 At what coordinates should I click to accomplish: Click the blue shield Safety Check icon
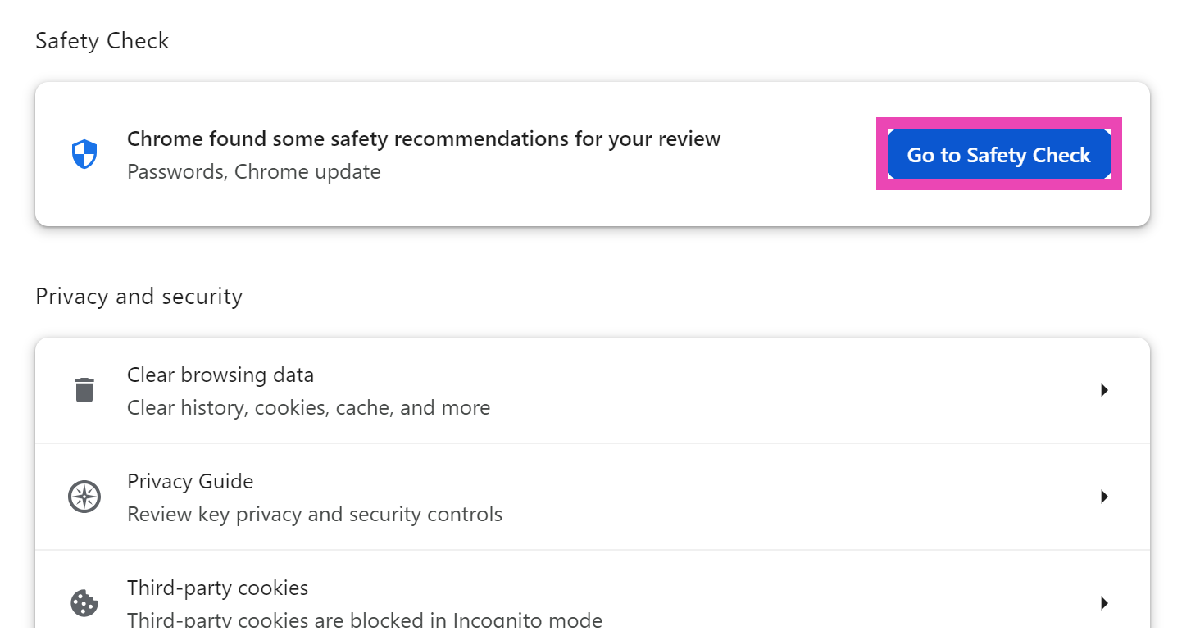(85, 154)
